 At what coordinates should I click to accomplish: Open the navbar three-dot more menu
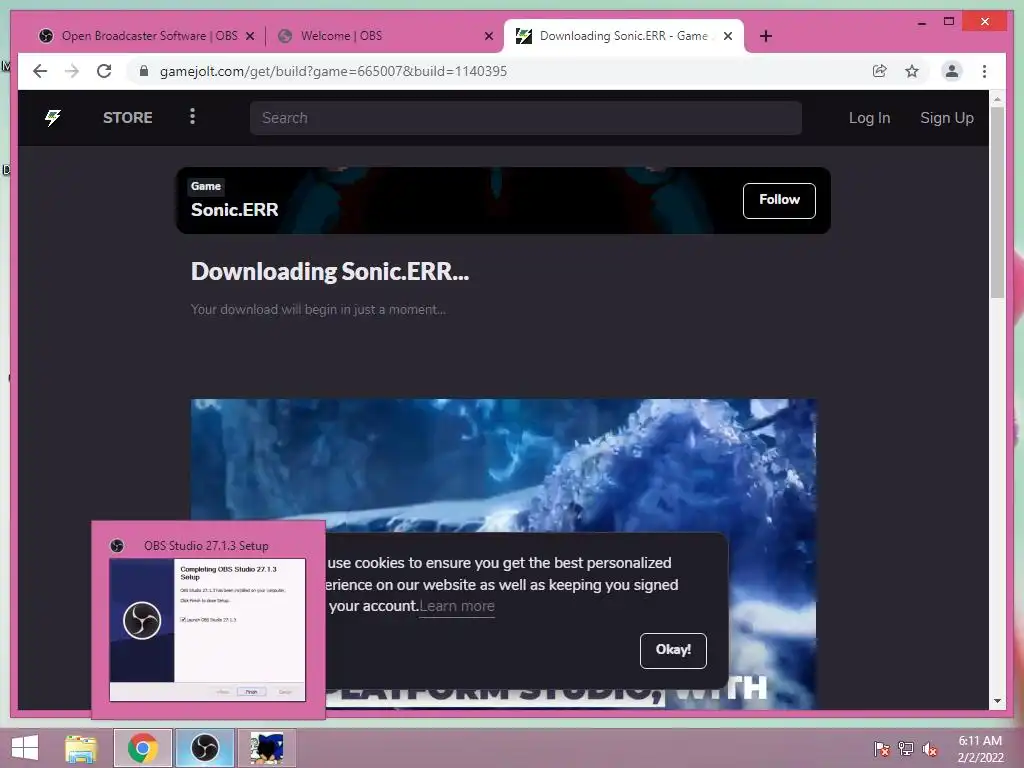192,117
